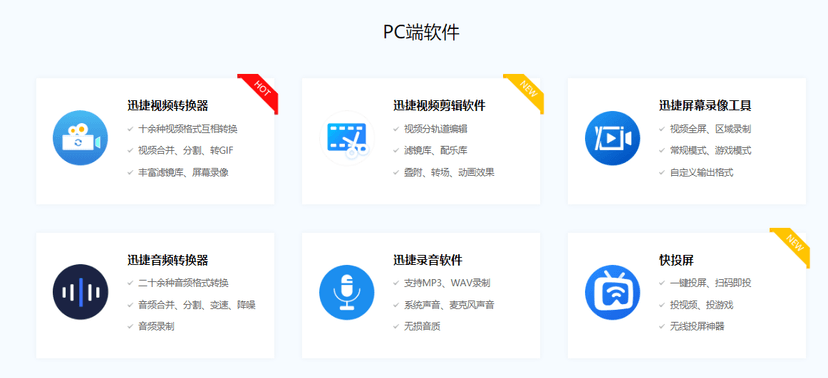The height and width of the screenshot is (378, 828).
Task: Click the 迅捷录音软件 microphone icon
Action: [347, 291]
